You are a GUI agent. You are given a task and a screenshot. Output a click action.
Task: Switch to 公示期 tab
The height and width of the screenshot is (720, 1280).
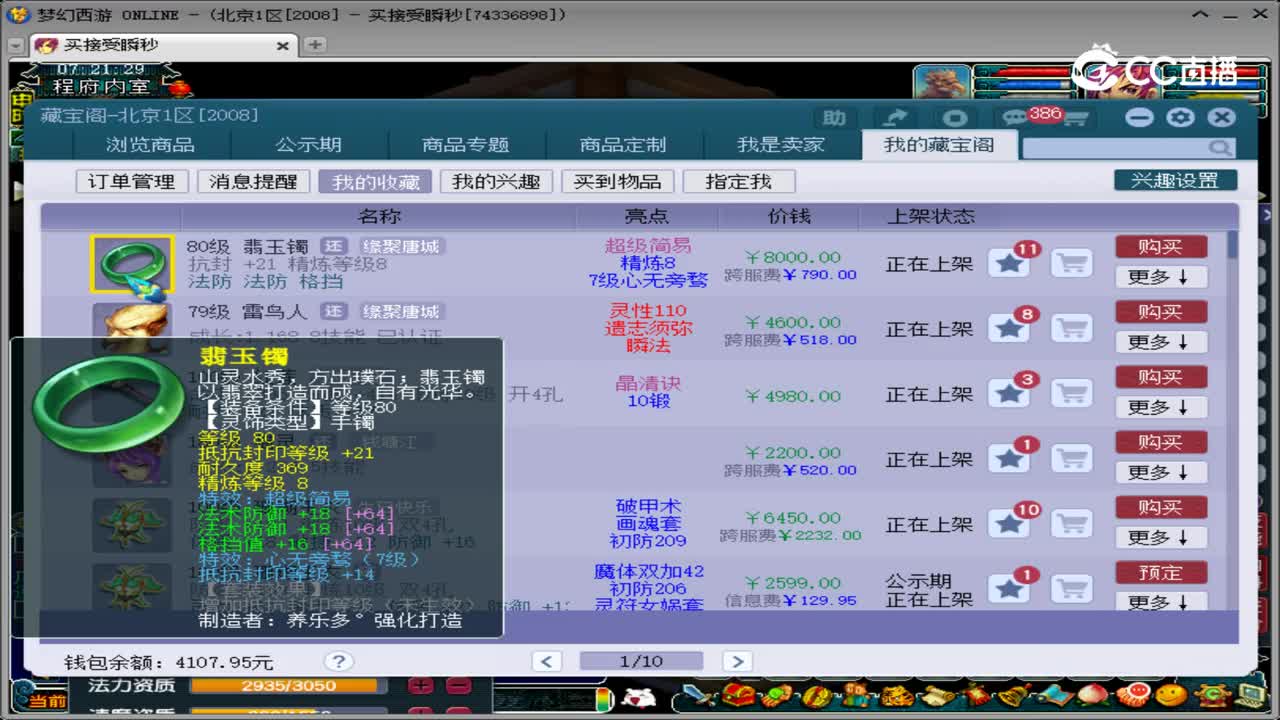[x=308, y=145]
